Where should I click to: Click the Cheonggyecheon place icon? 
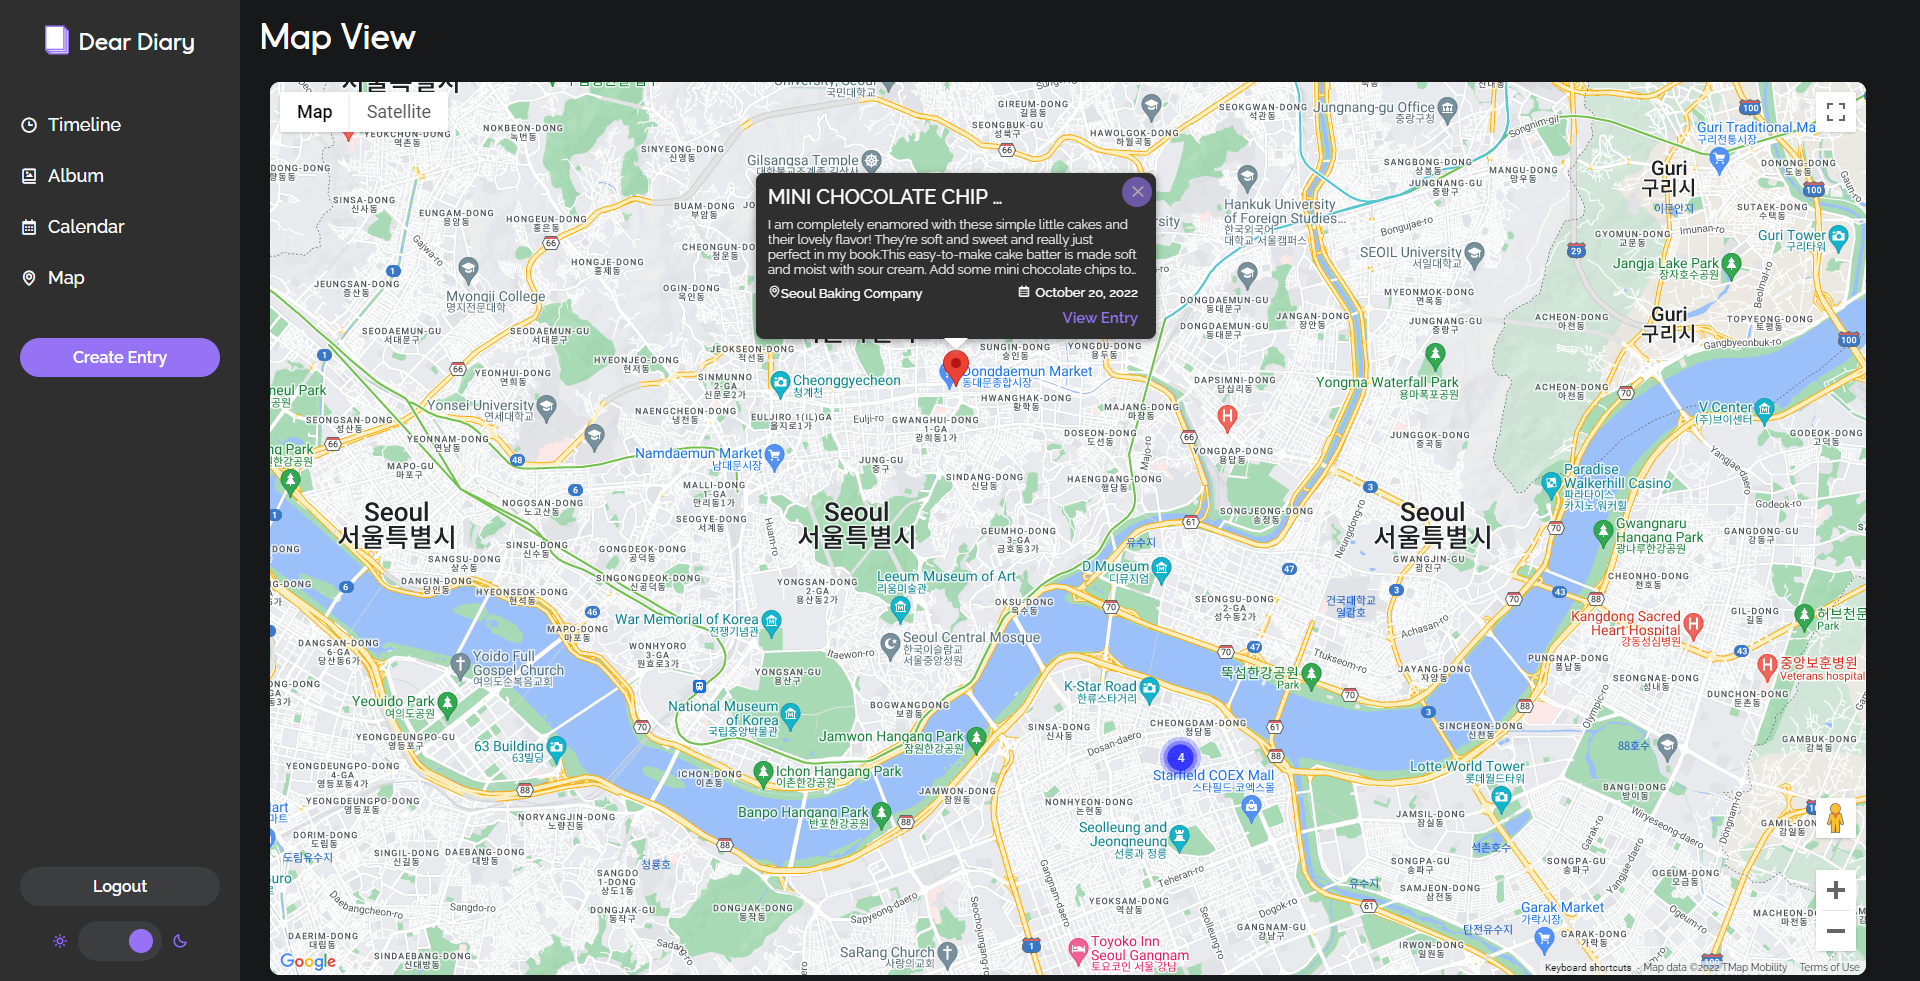[x=781, y=382]
